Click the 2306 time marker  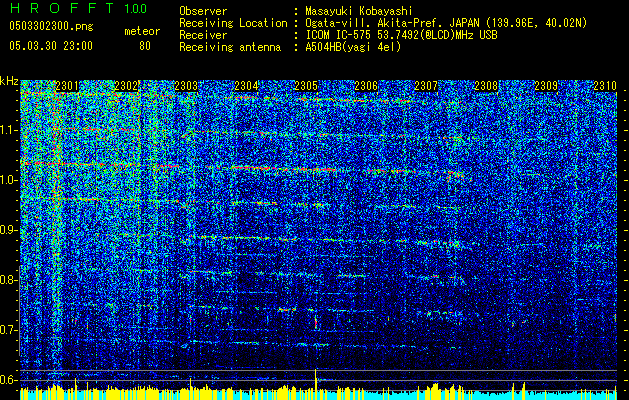pyautogui.click(x=366, y=86)
